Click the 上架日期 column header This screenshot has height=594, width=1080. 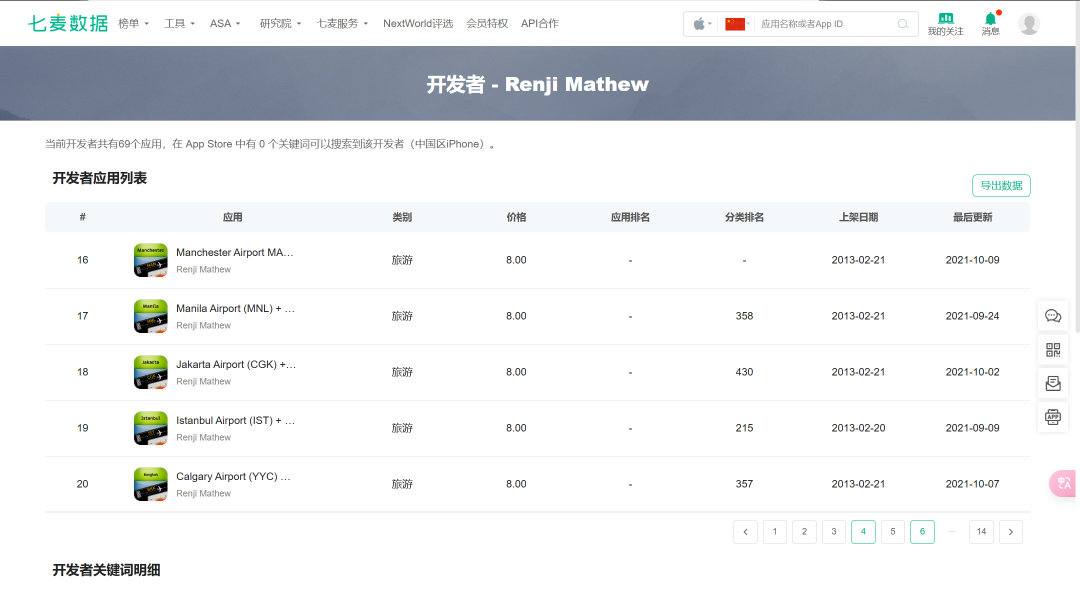(858, 217)
